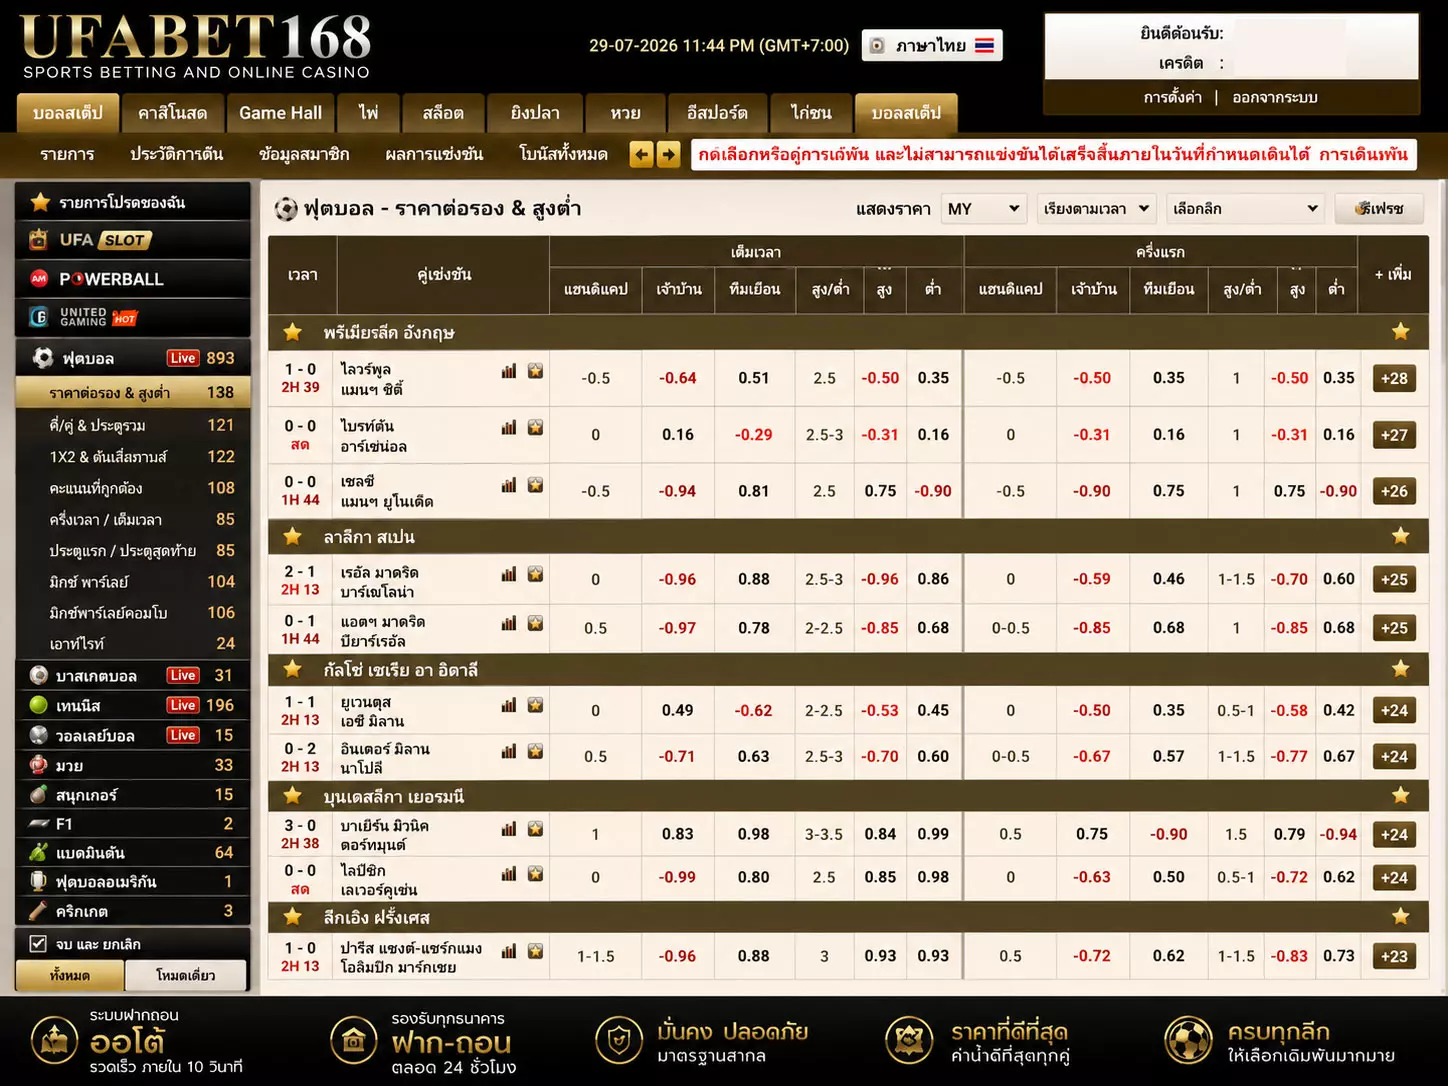Expand +23 more bets for ปารีส match
1448x1086 pixels.
pos(1394,956)
